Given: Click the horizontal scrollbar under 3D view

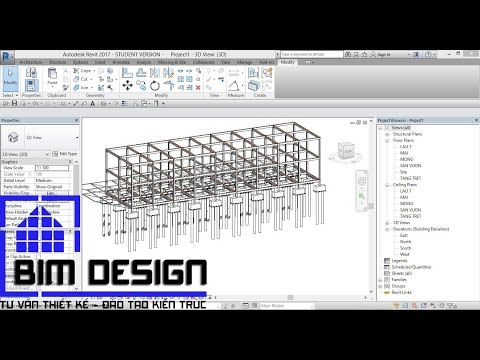Looking at the screenshot, I should 290,297.
